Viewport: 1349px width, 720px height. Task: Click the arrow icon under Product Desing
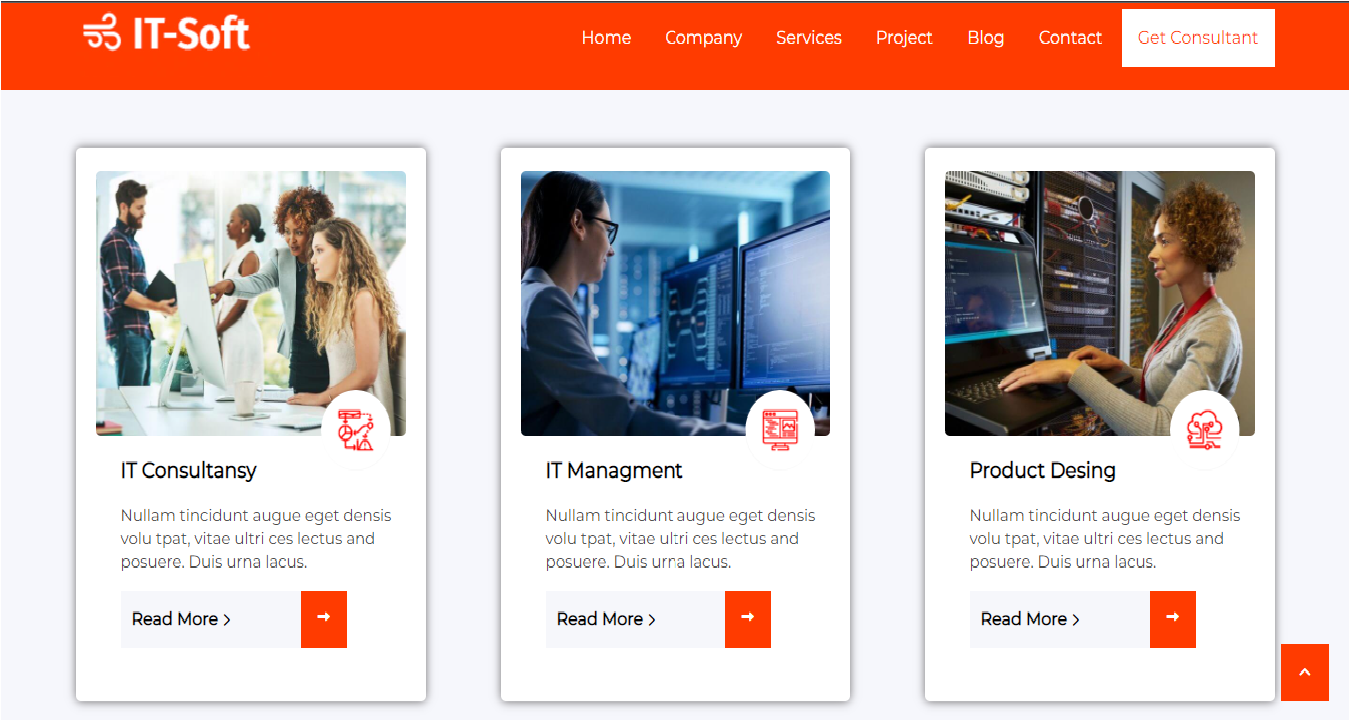(x=1172, y=619)
